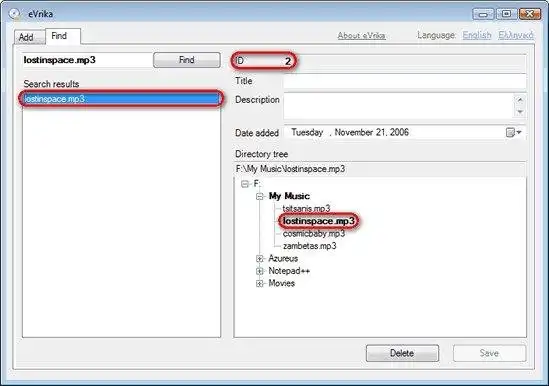
Task: Switch language to Greek (Ελληνικά)
Action: [516, 35]
